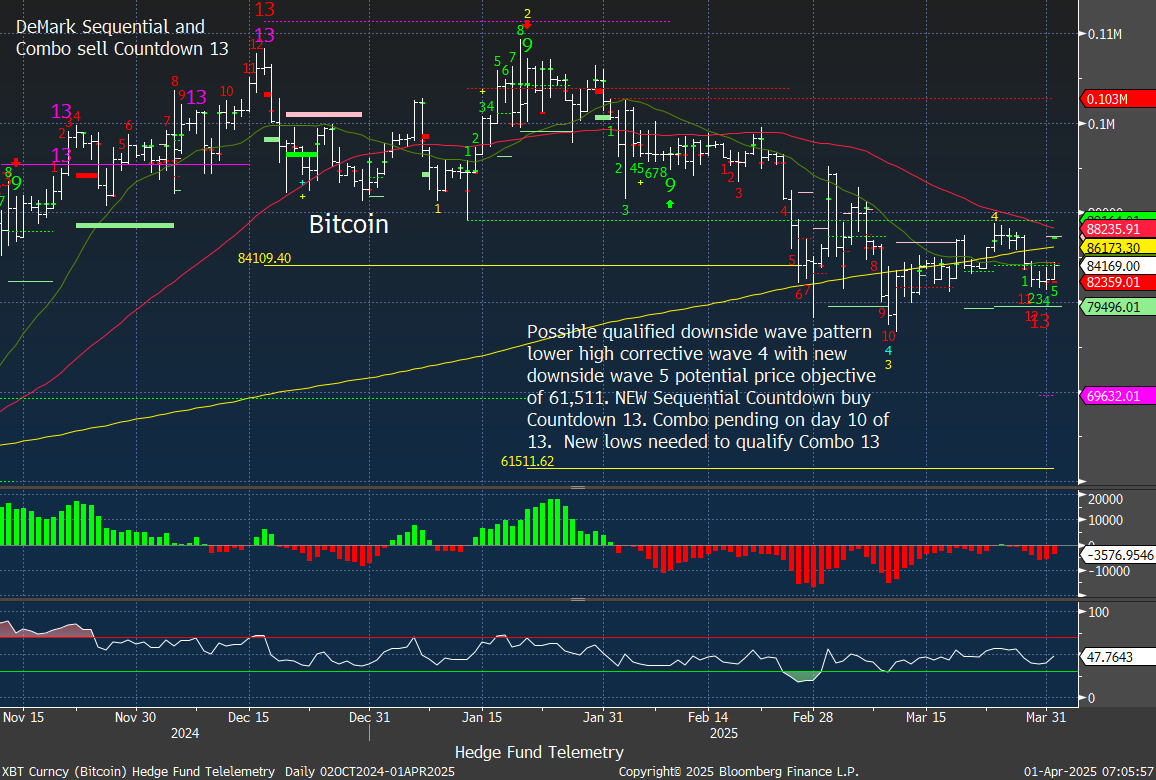1156x780 pixels.
Task: Click the Nov 15 date label
Action: pyautogui.click(x=22, y=717)
